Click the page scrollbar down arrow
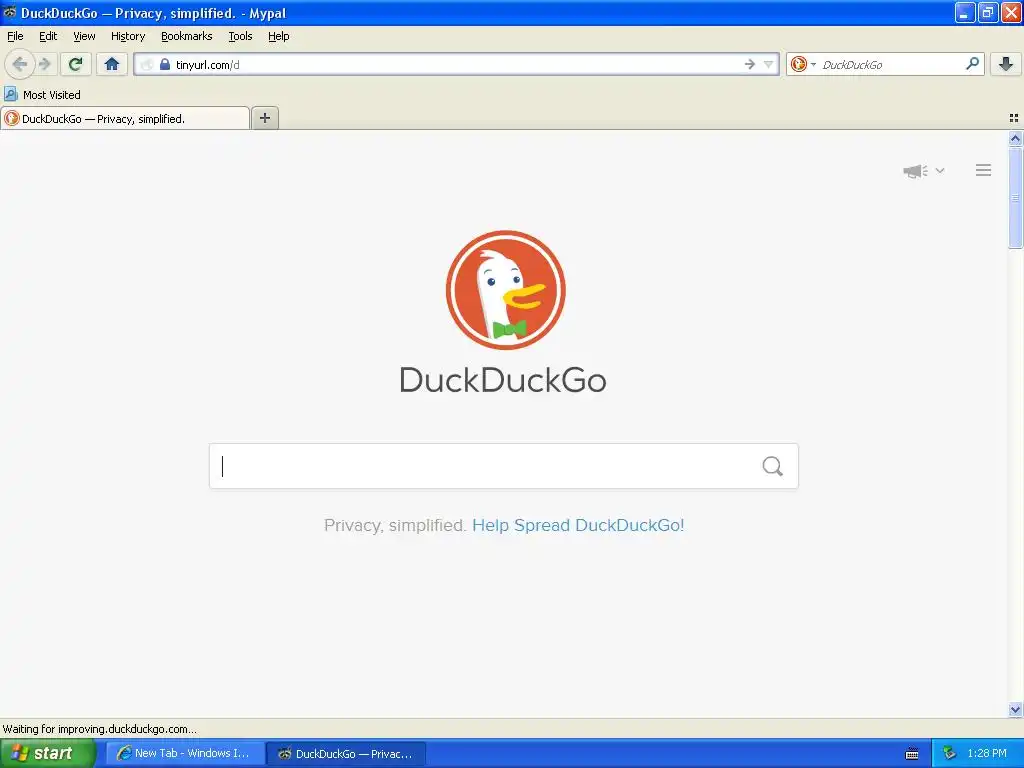Image resolution: width=1024 pixels, height=768 pixels. click(x=1016, y=709)
